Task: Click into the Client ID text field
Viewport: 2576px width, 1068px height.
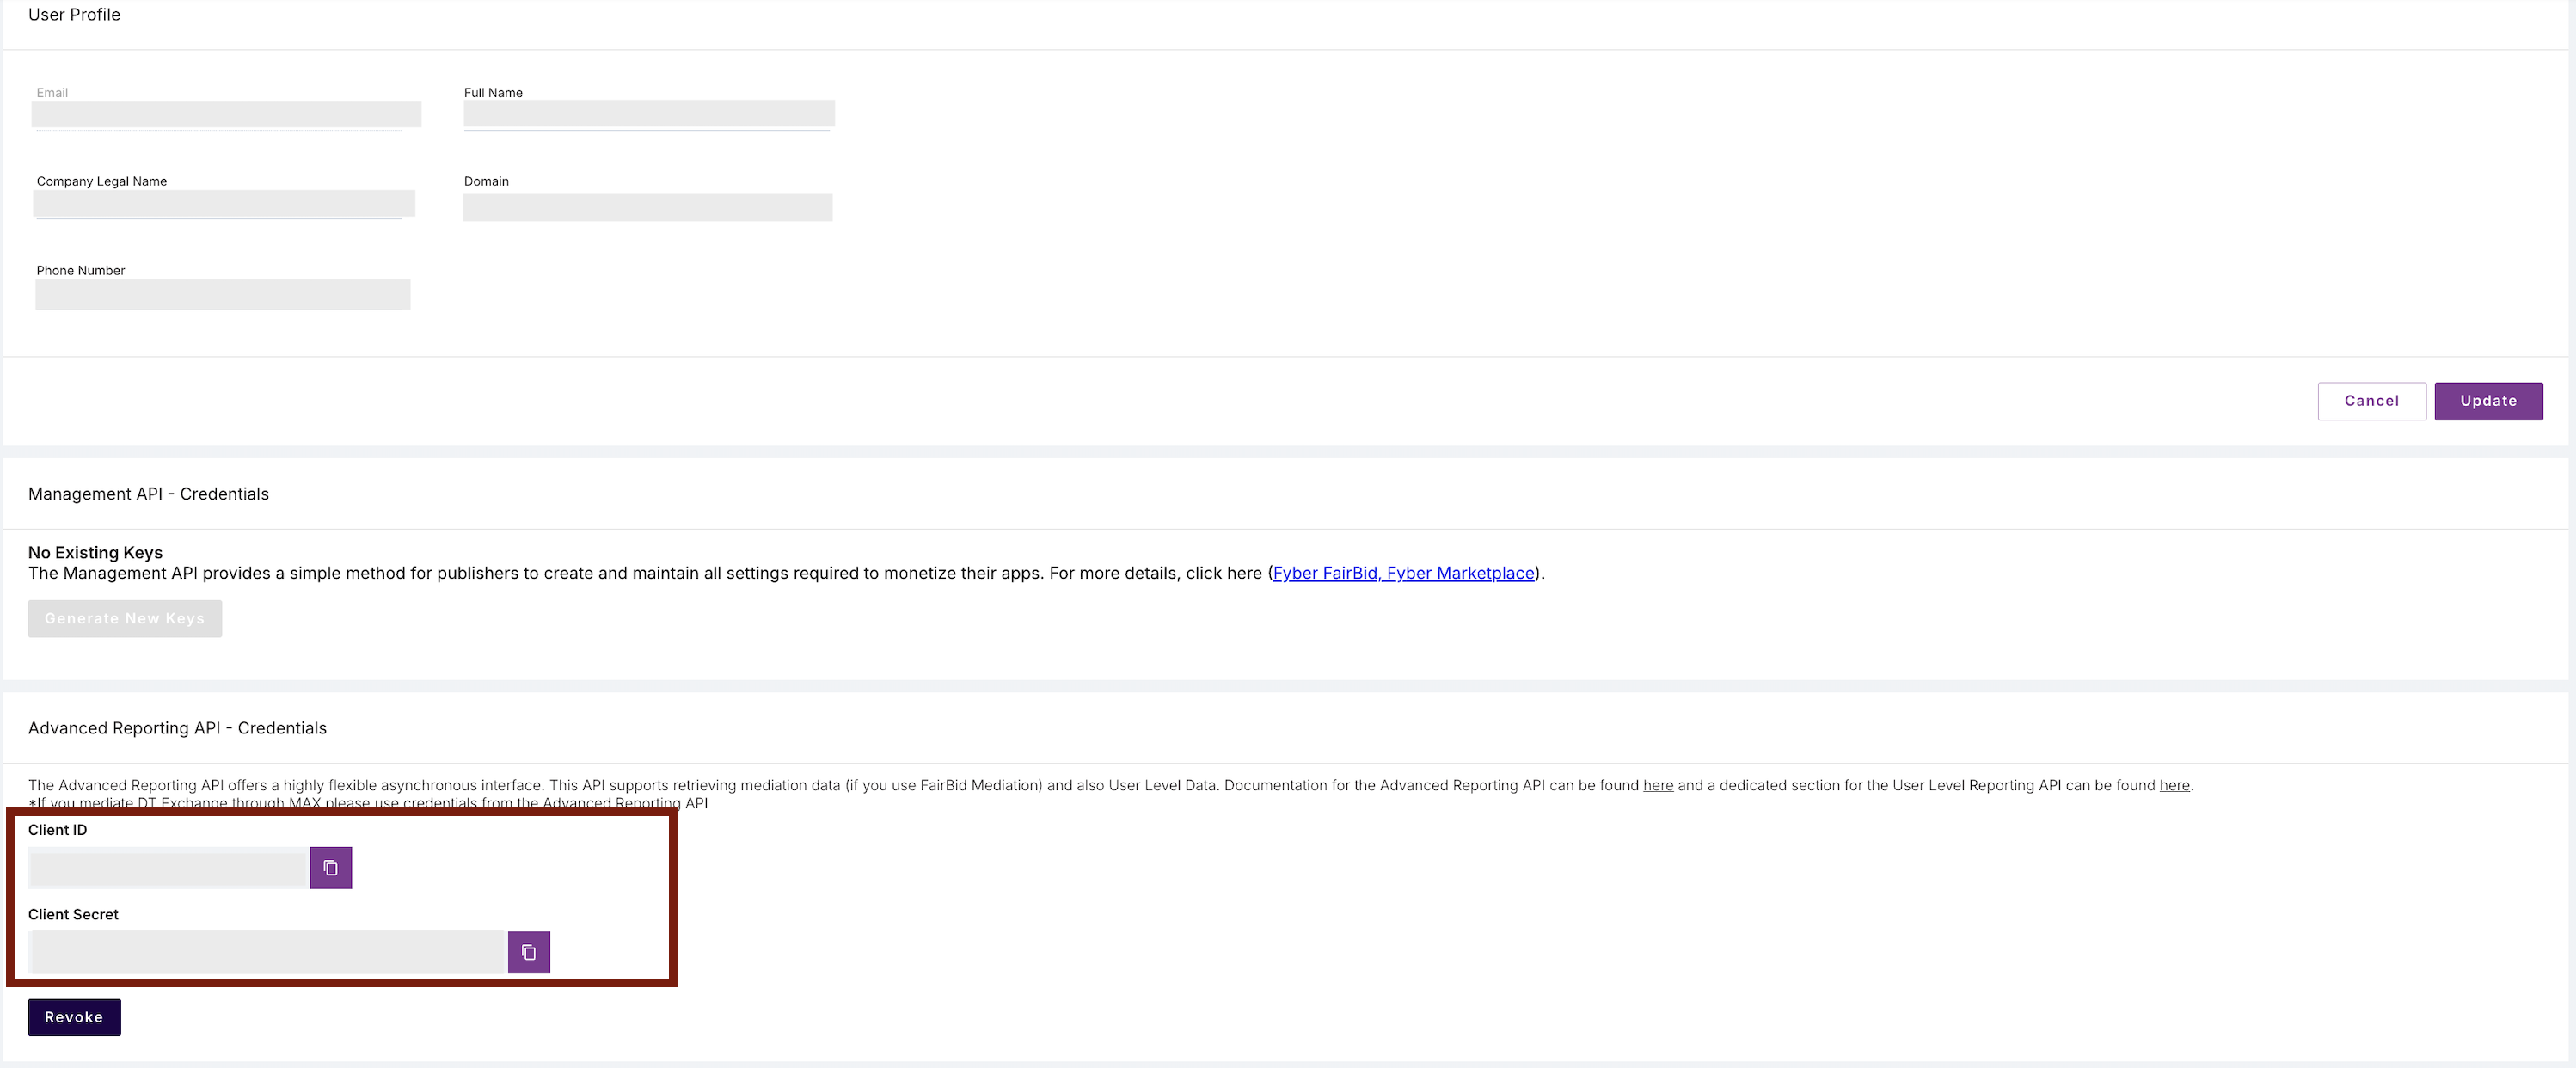Action: pos(166,867)
